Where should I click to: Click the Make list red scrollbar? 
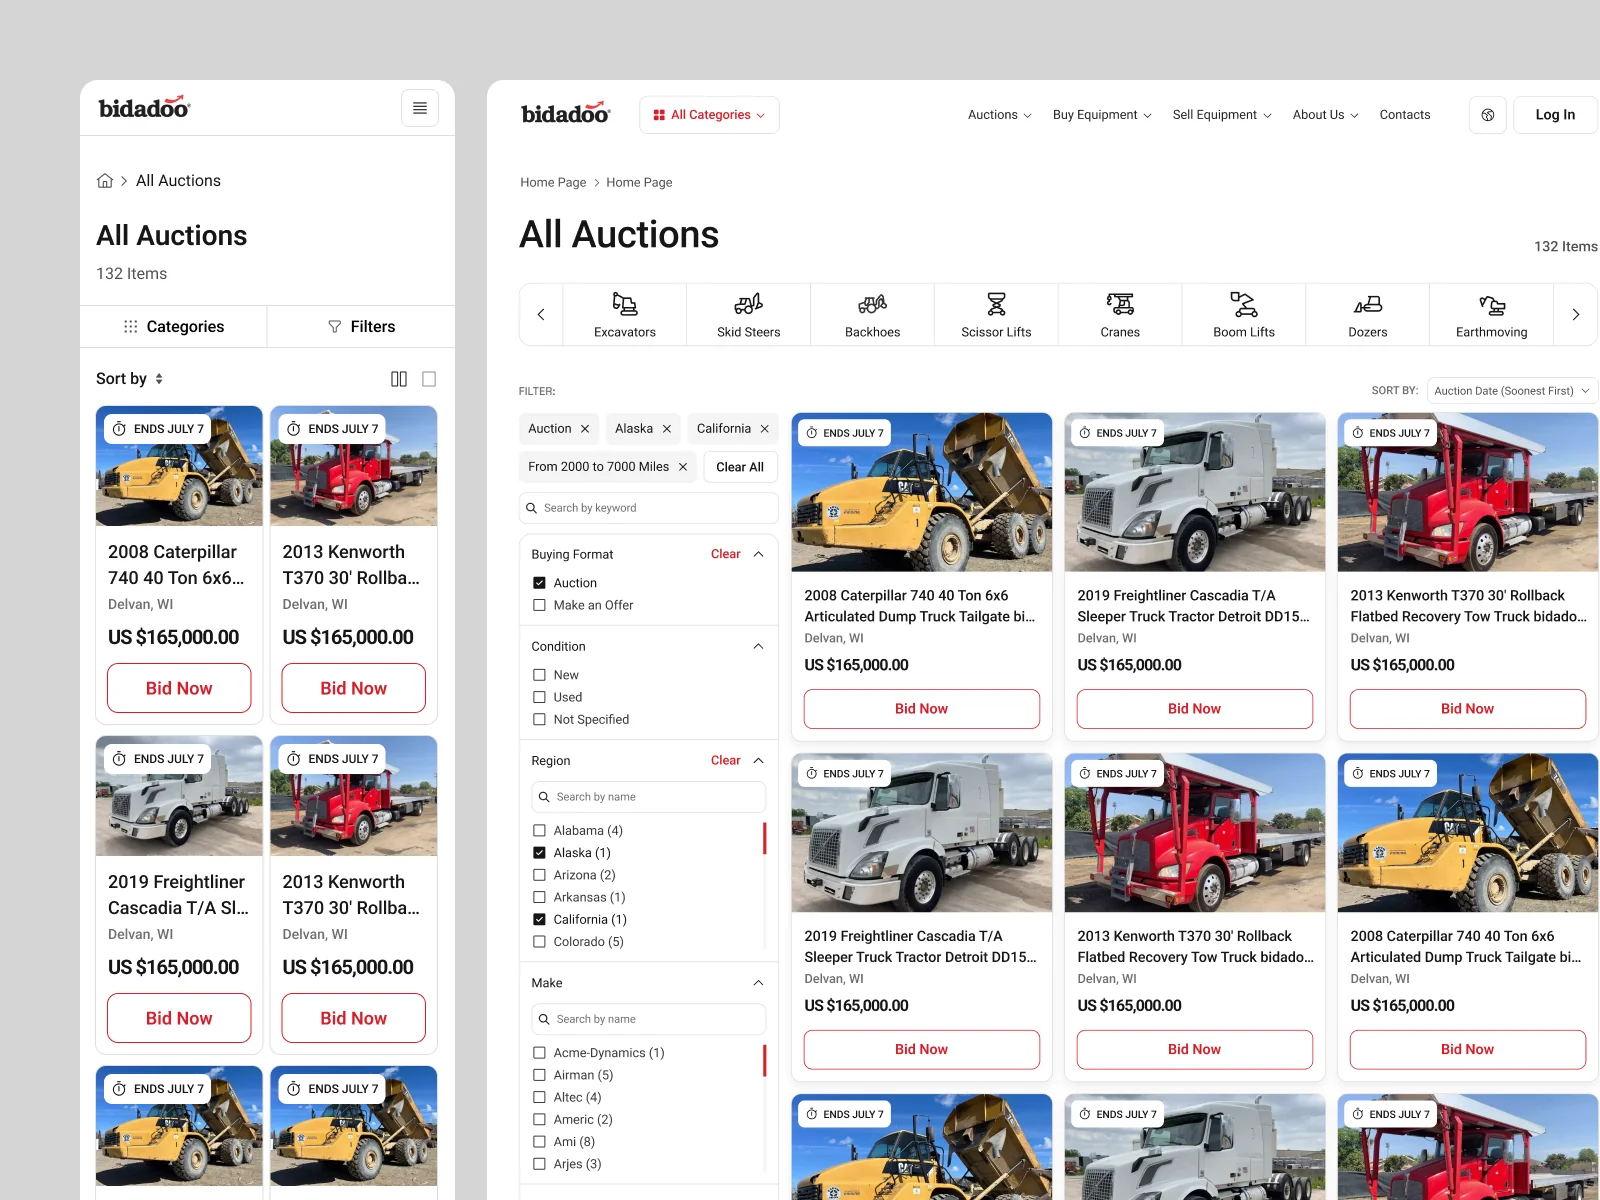(x=765, y=1060)
